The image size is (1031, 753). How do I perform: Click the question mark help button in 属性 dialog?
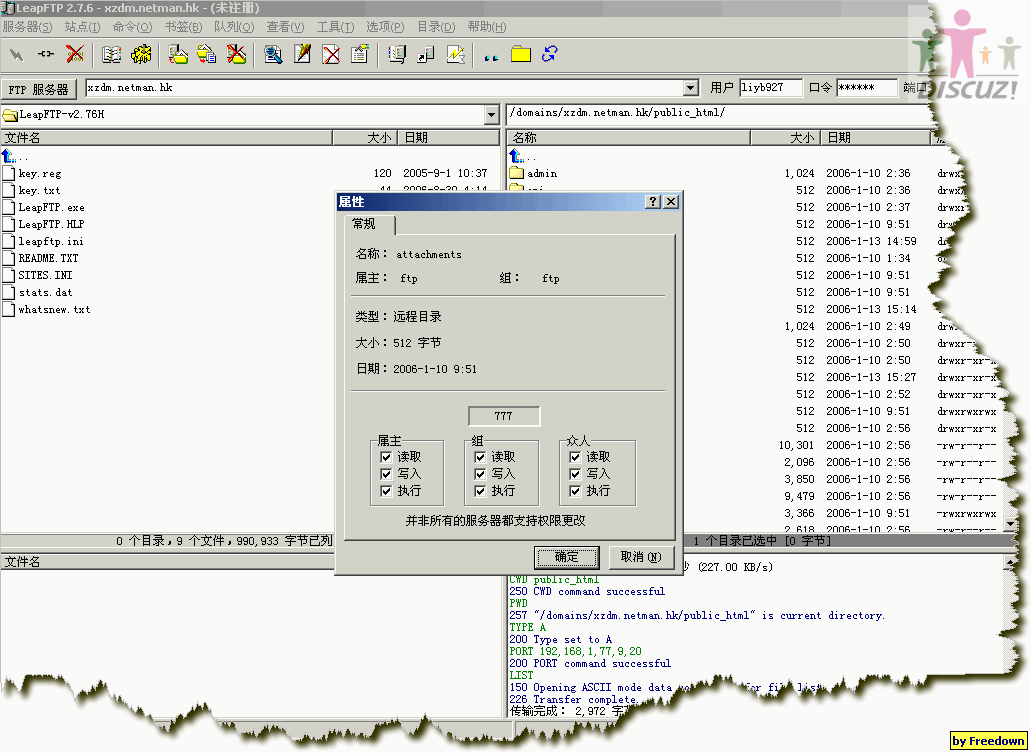652,202
